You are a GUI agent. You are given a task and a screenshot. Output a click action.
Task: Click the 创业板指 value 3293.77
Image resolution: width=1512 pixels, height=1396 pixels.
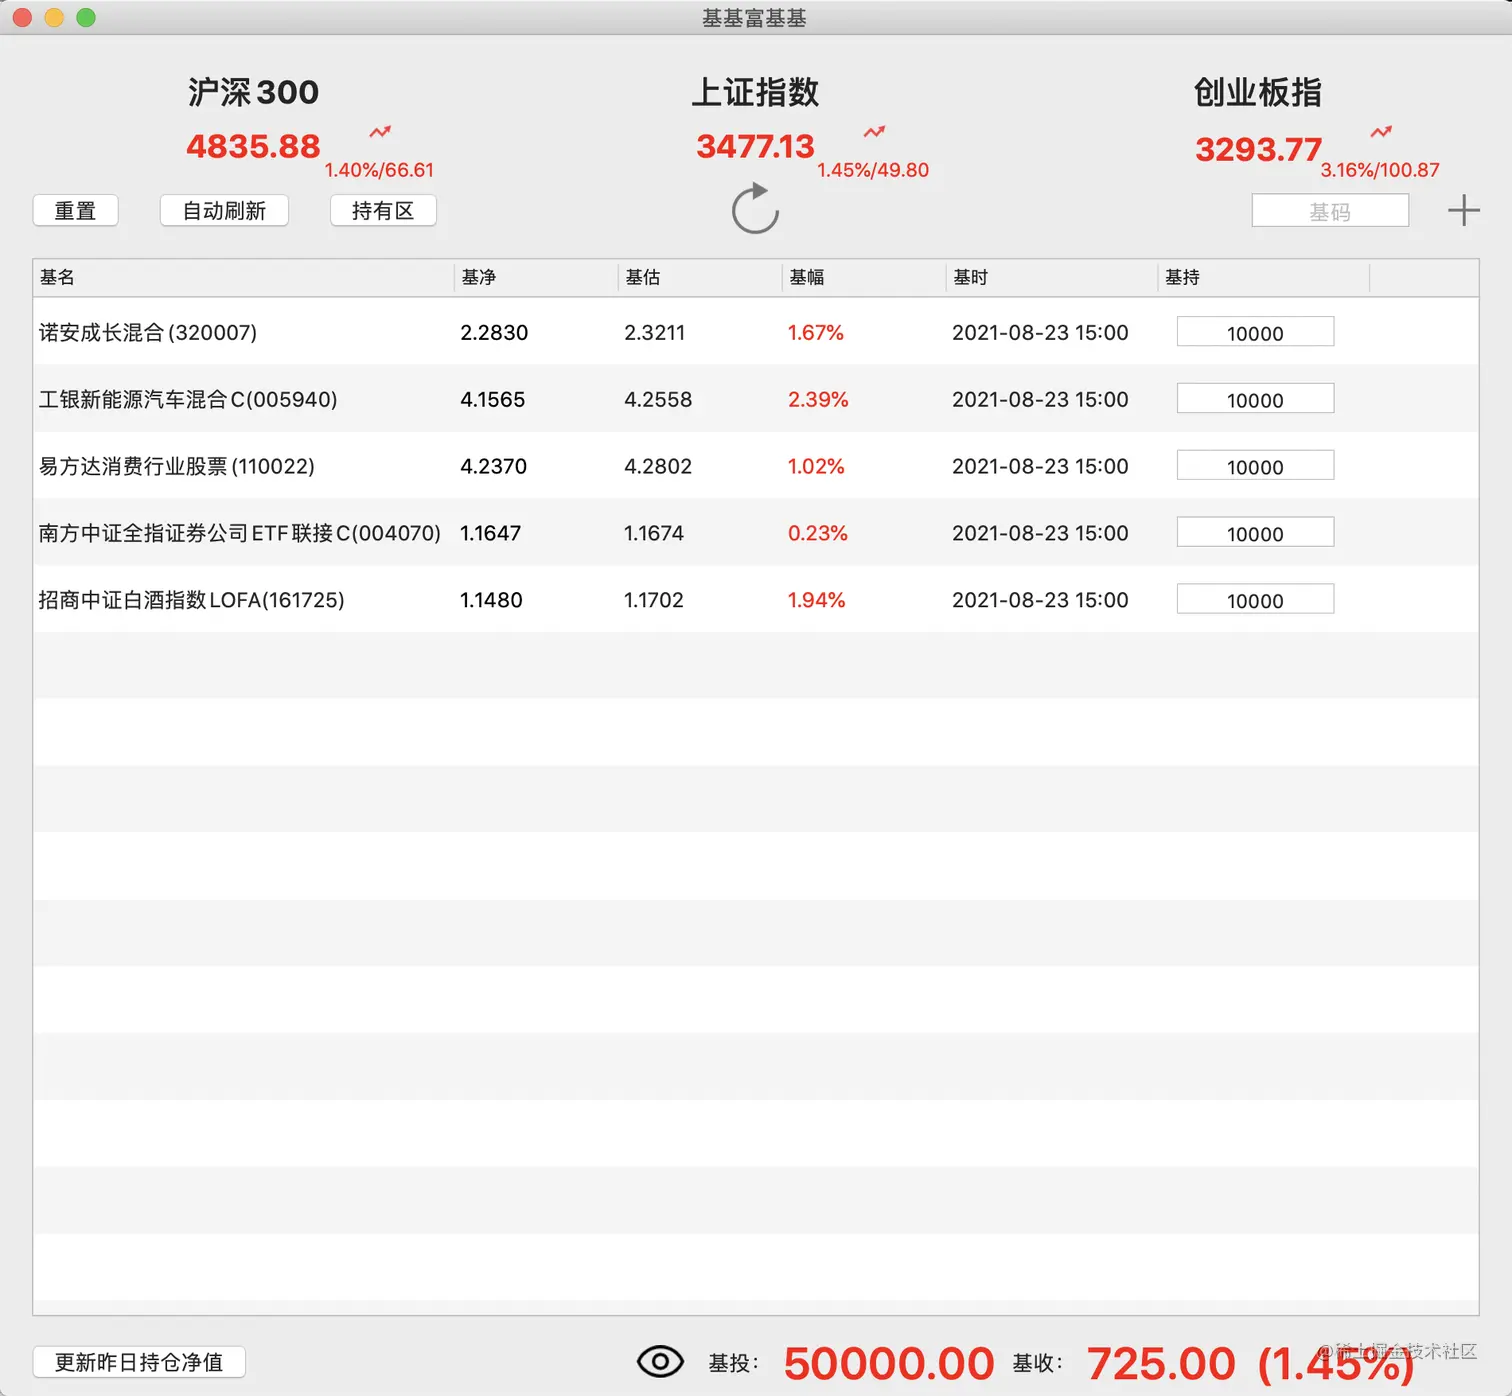(x=1258, y=150)
